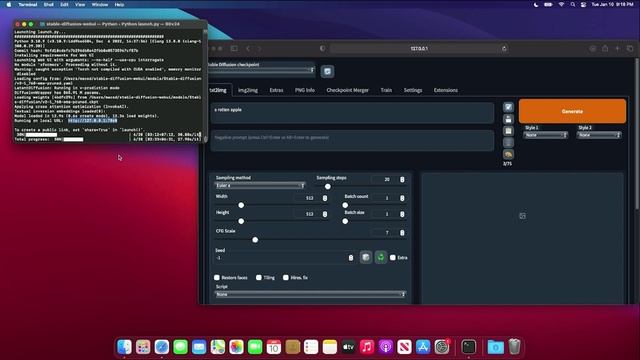Open Podcasts from the Dock
The image size is (640, 360).
click(386, 347)
